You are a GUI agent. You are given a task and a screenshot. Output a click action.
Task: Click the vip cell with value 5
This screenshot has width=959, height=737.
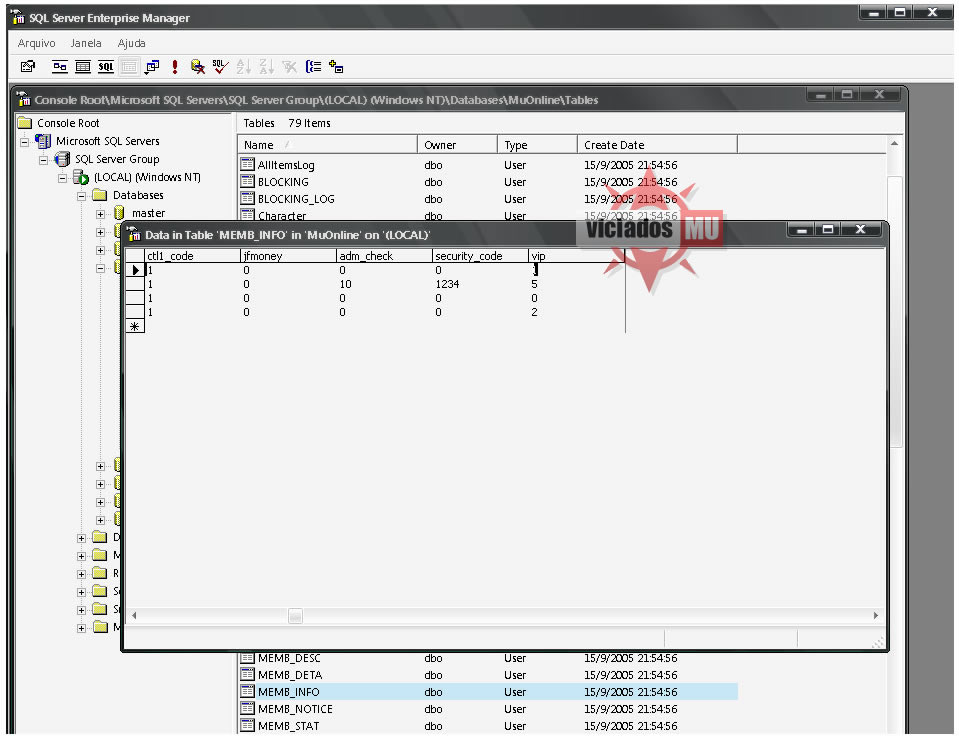click(x=576, y=284)
